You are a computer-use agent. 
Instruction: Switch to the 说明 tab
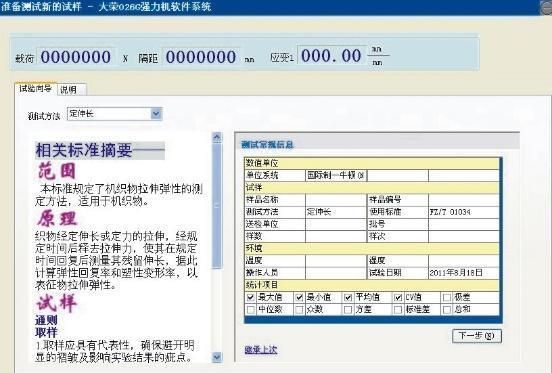click(70, 89)
